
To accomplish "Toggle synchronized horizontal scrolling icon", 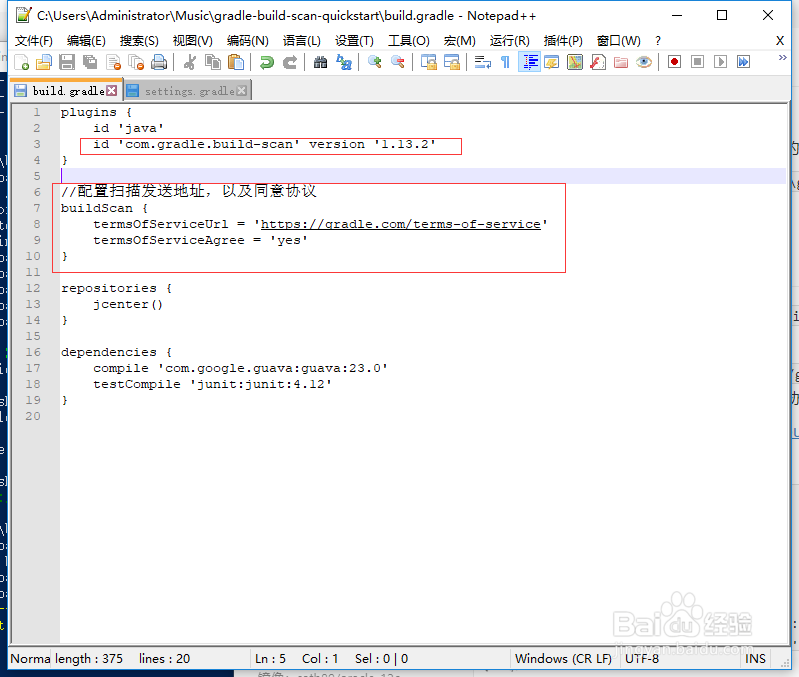I will pos(451,62).
